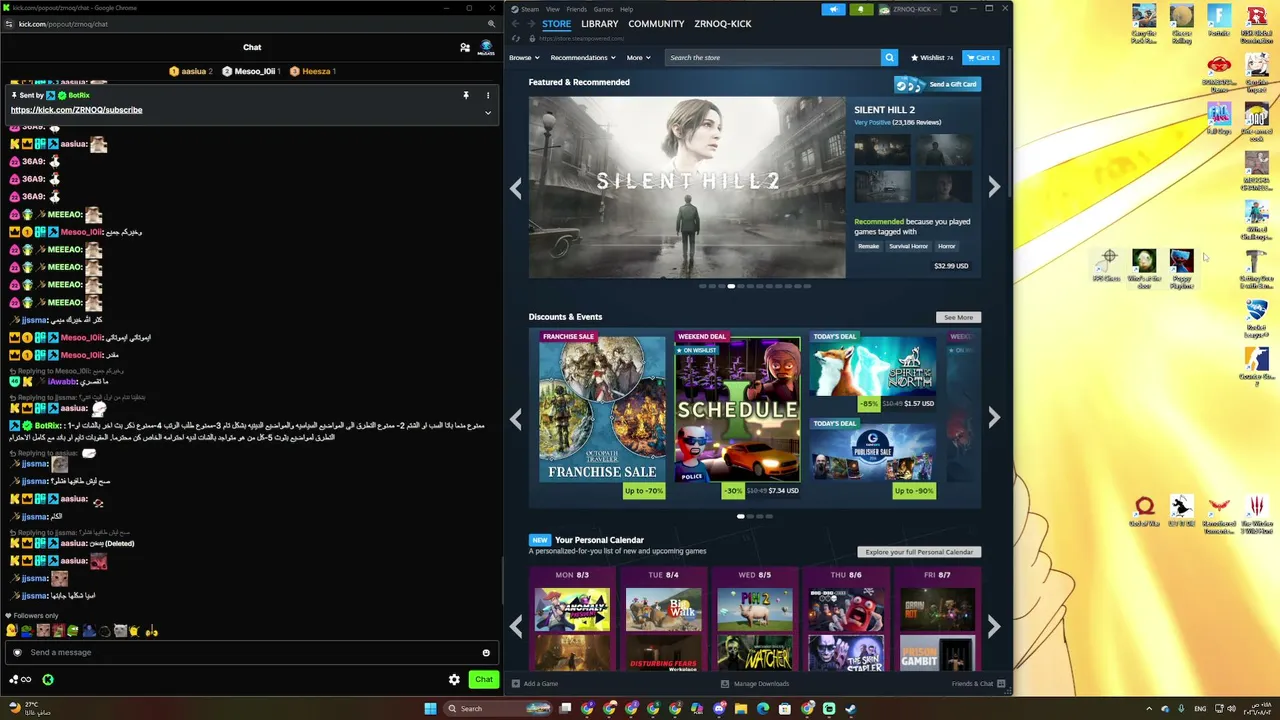Click the Steam store search magnifier button
Screen dimensions: 1280x720
(889, 57)
